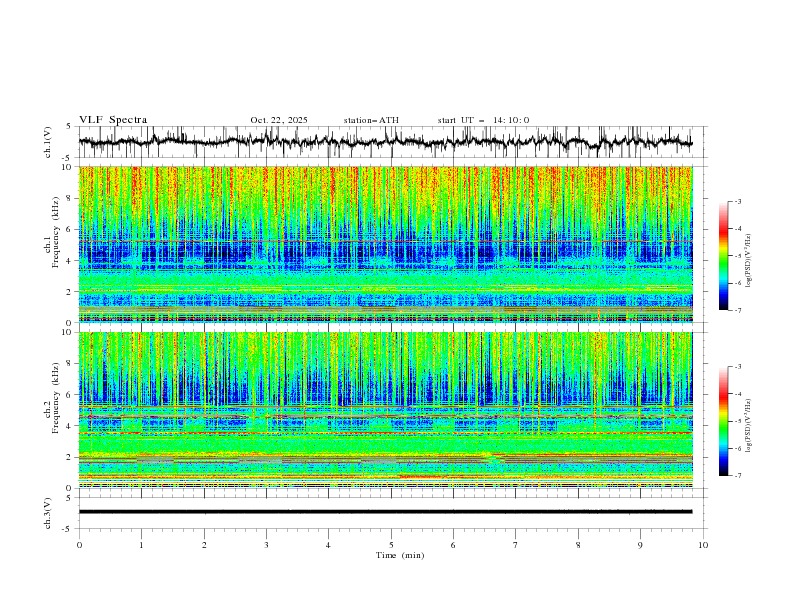Click inside the ch.1 spectrogram panel
Screen dimensions: 792x612
point(385,244)
